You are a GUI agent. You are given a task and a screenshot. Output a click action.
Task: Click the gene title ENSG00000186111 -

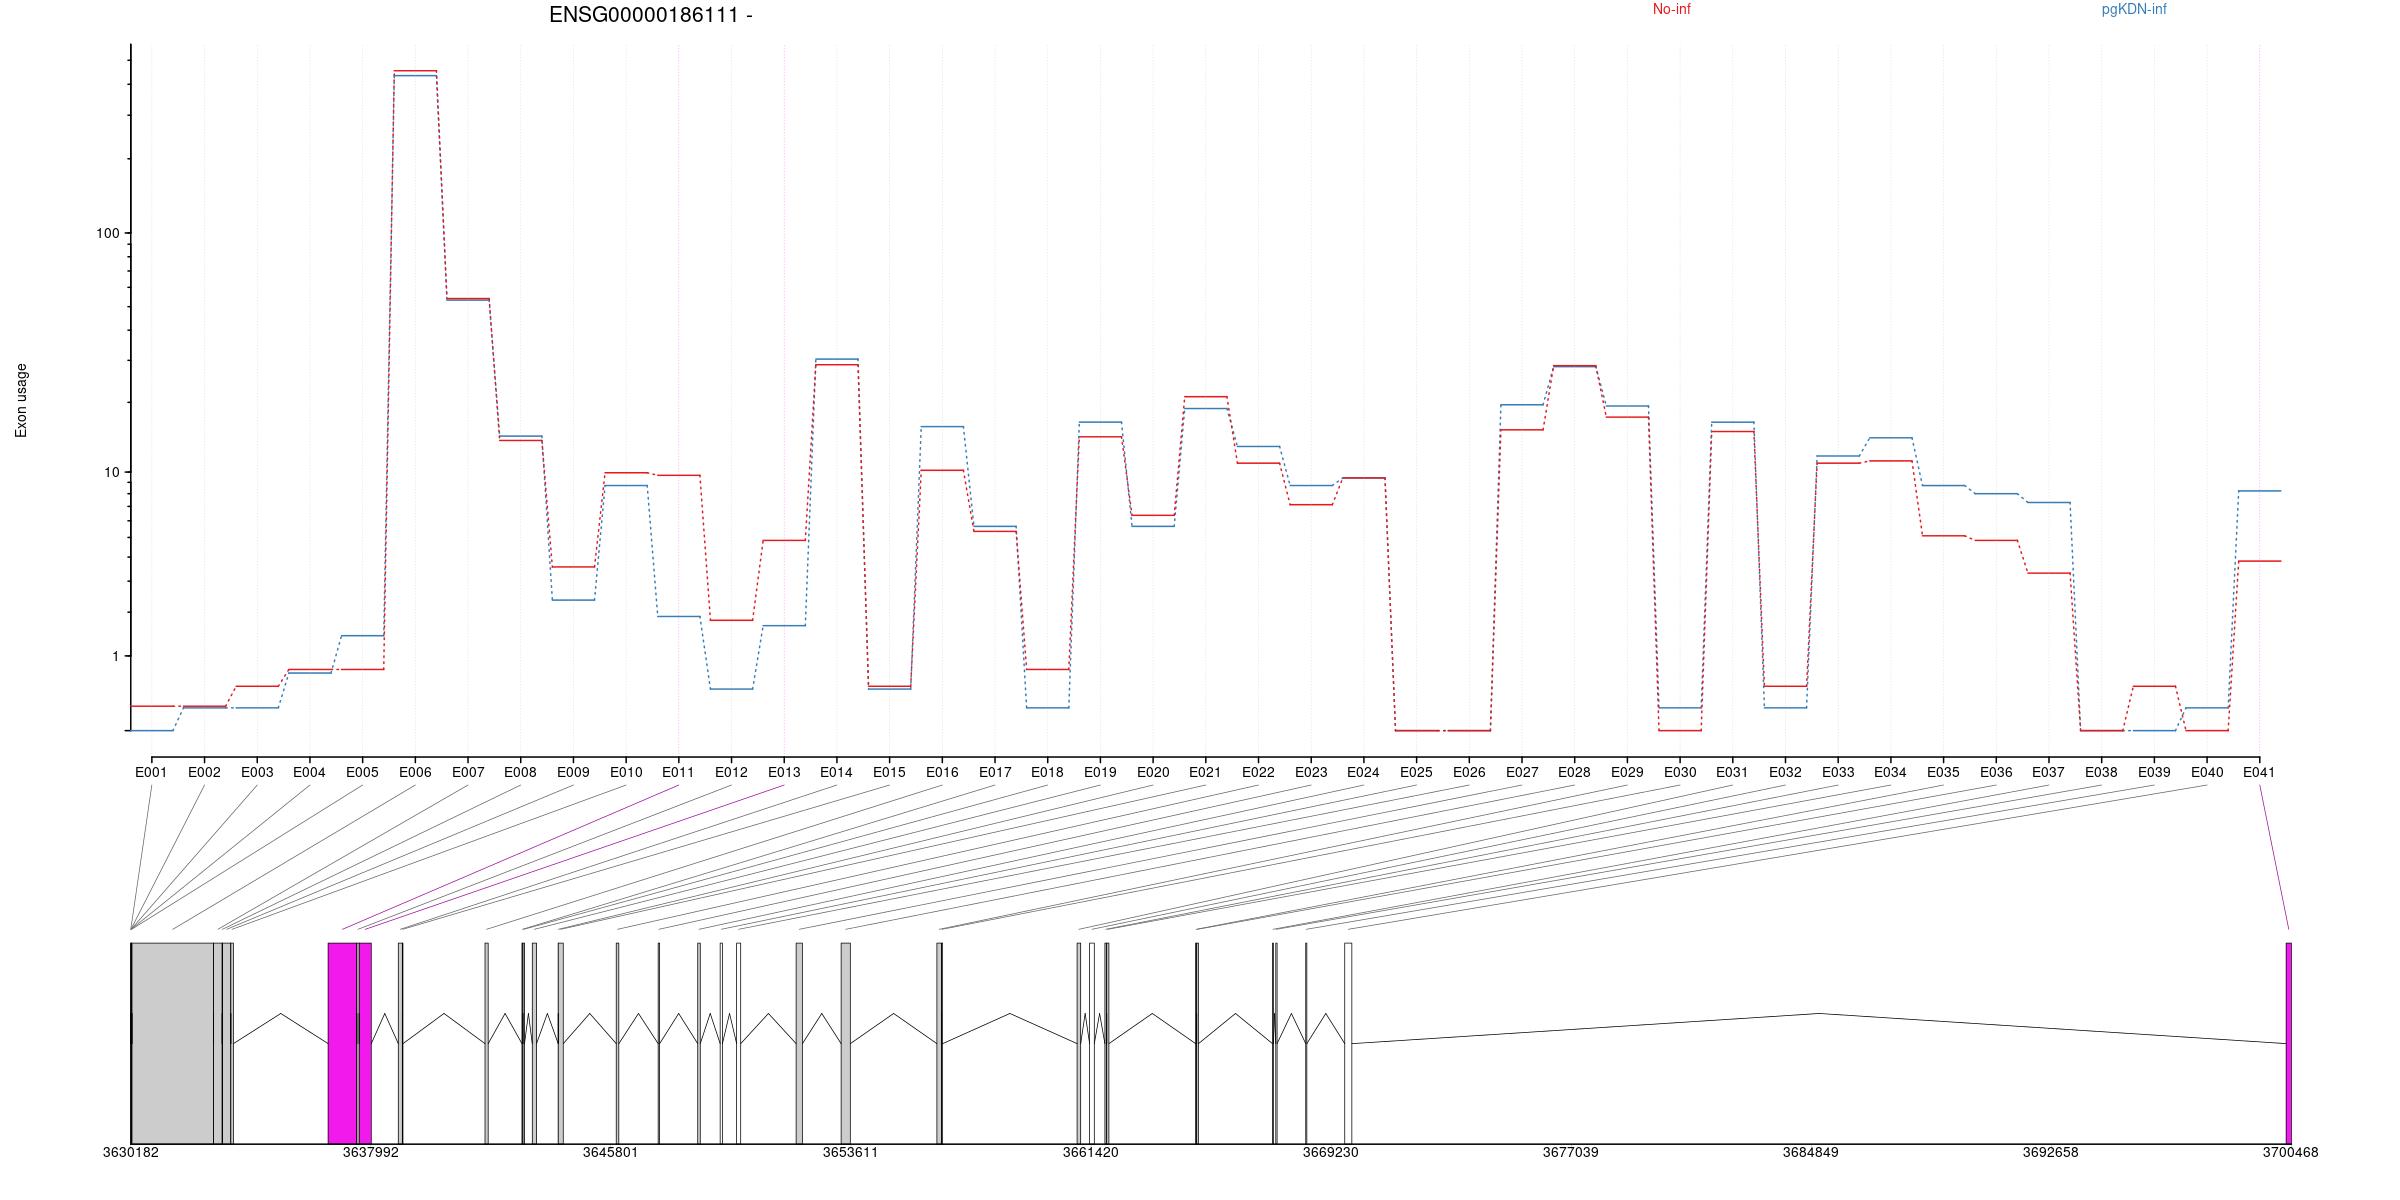coord(651,15)
